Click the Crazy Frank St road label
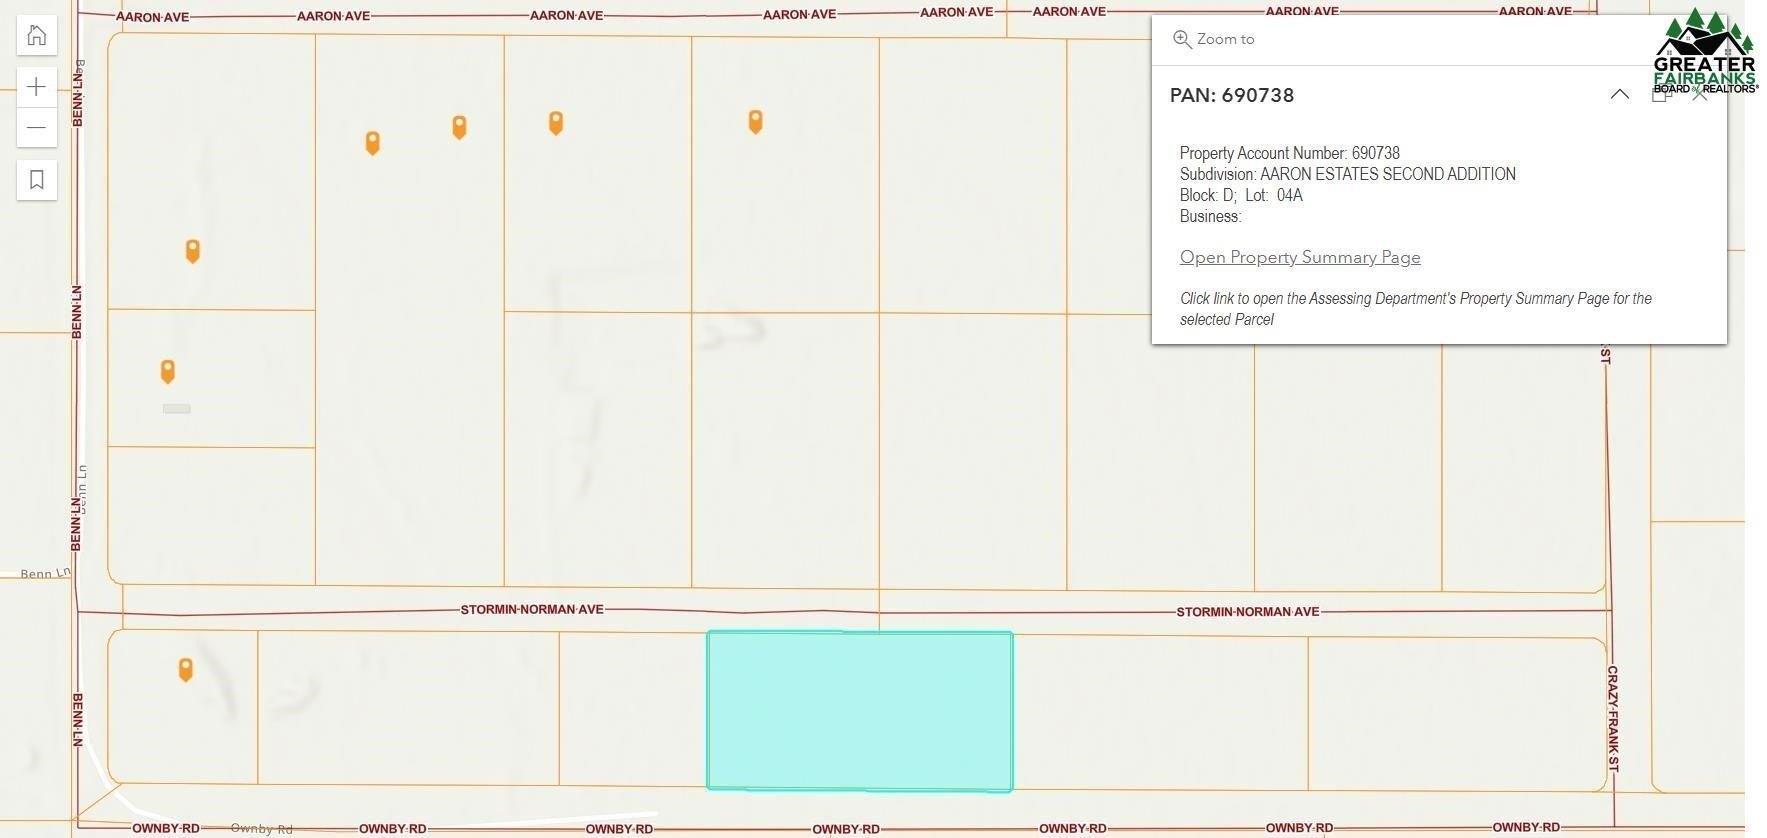The width and height of the screenshot is (1767, 838). [1612, 717]
